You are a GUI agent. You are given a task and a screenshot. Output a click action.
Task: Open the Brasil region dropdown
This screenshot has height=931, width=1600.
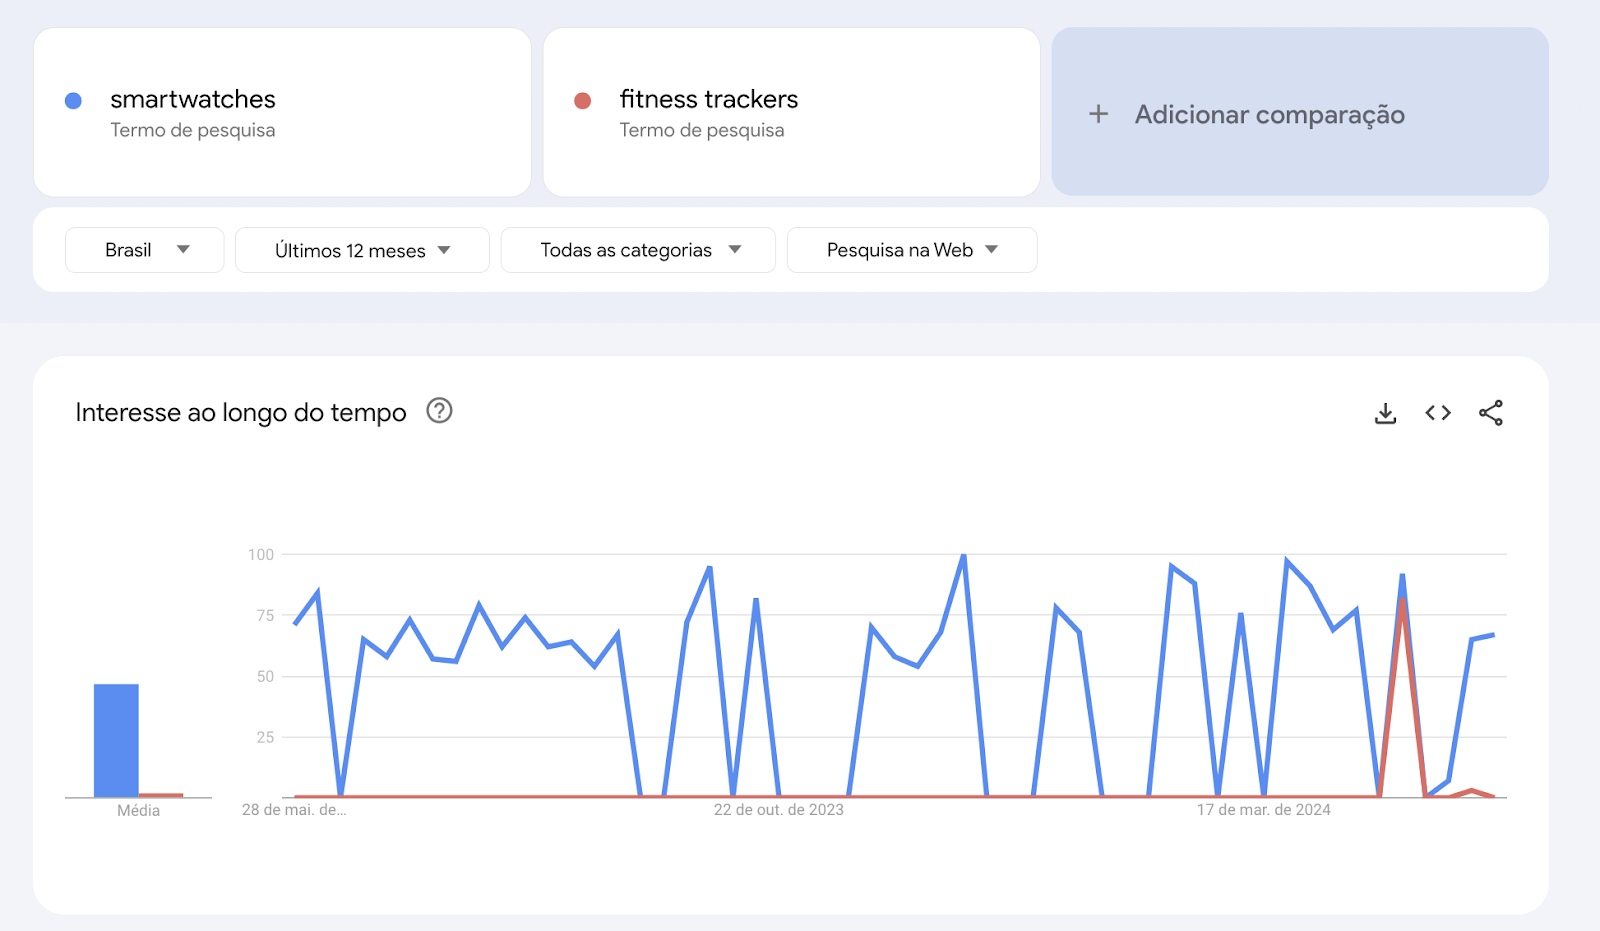click(145, 250)
